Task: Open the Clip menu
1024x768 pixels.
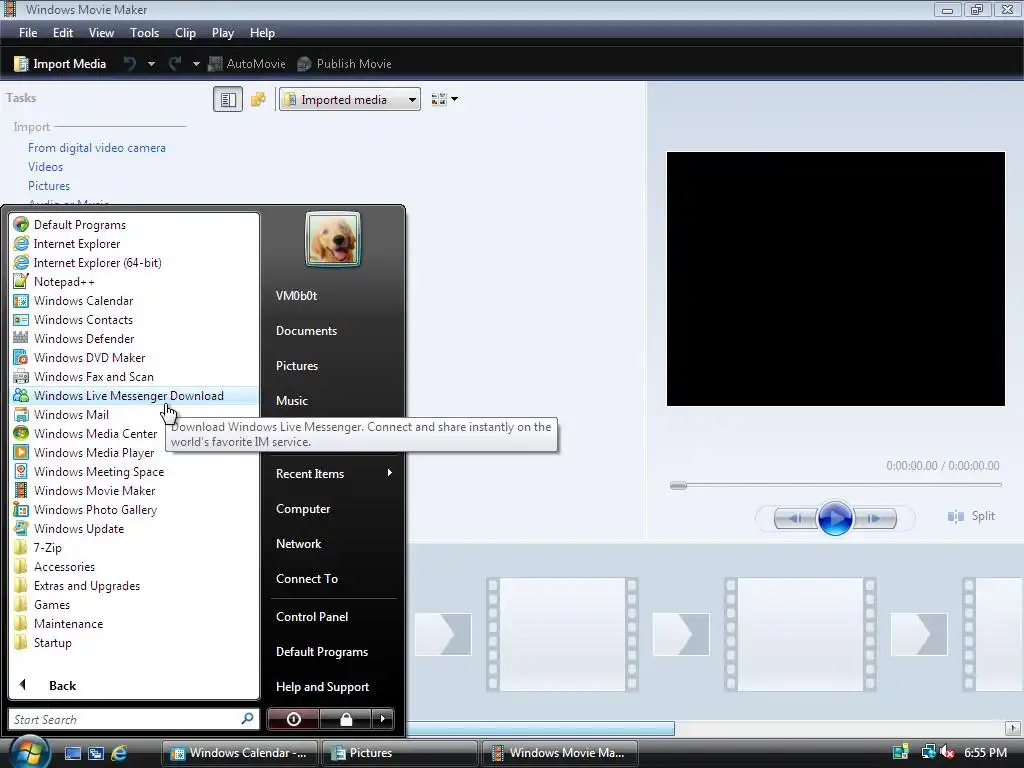Action: point(185,33)
